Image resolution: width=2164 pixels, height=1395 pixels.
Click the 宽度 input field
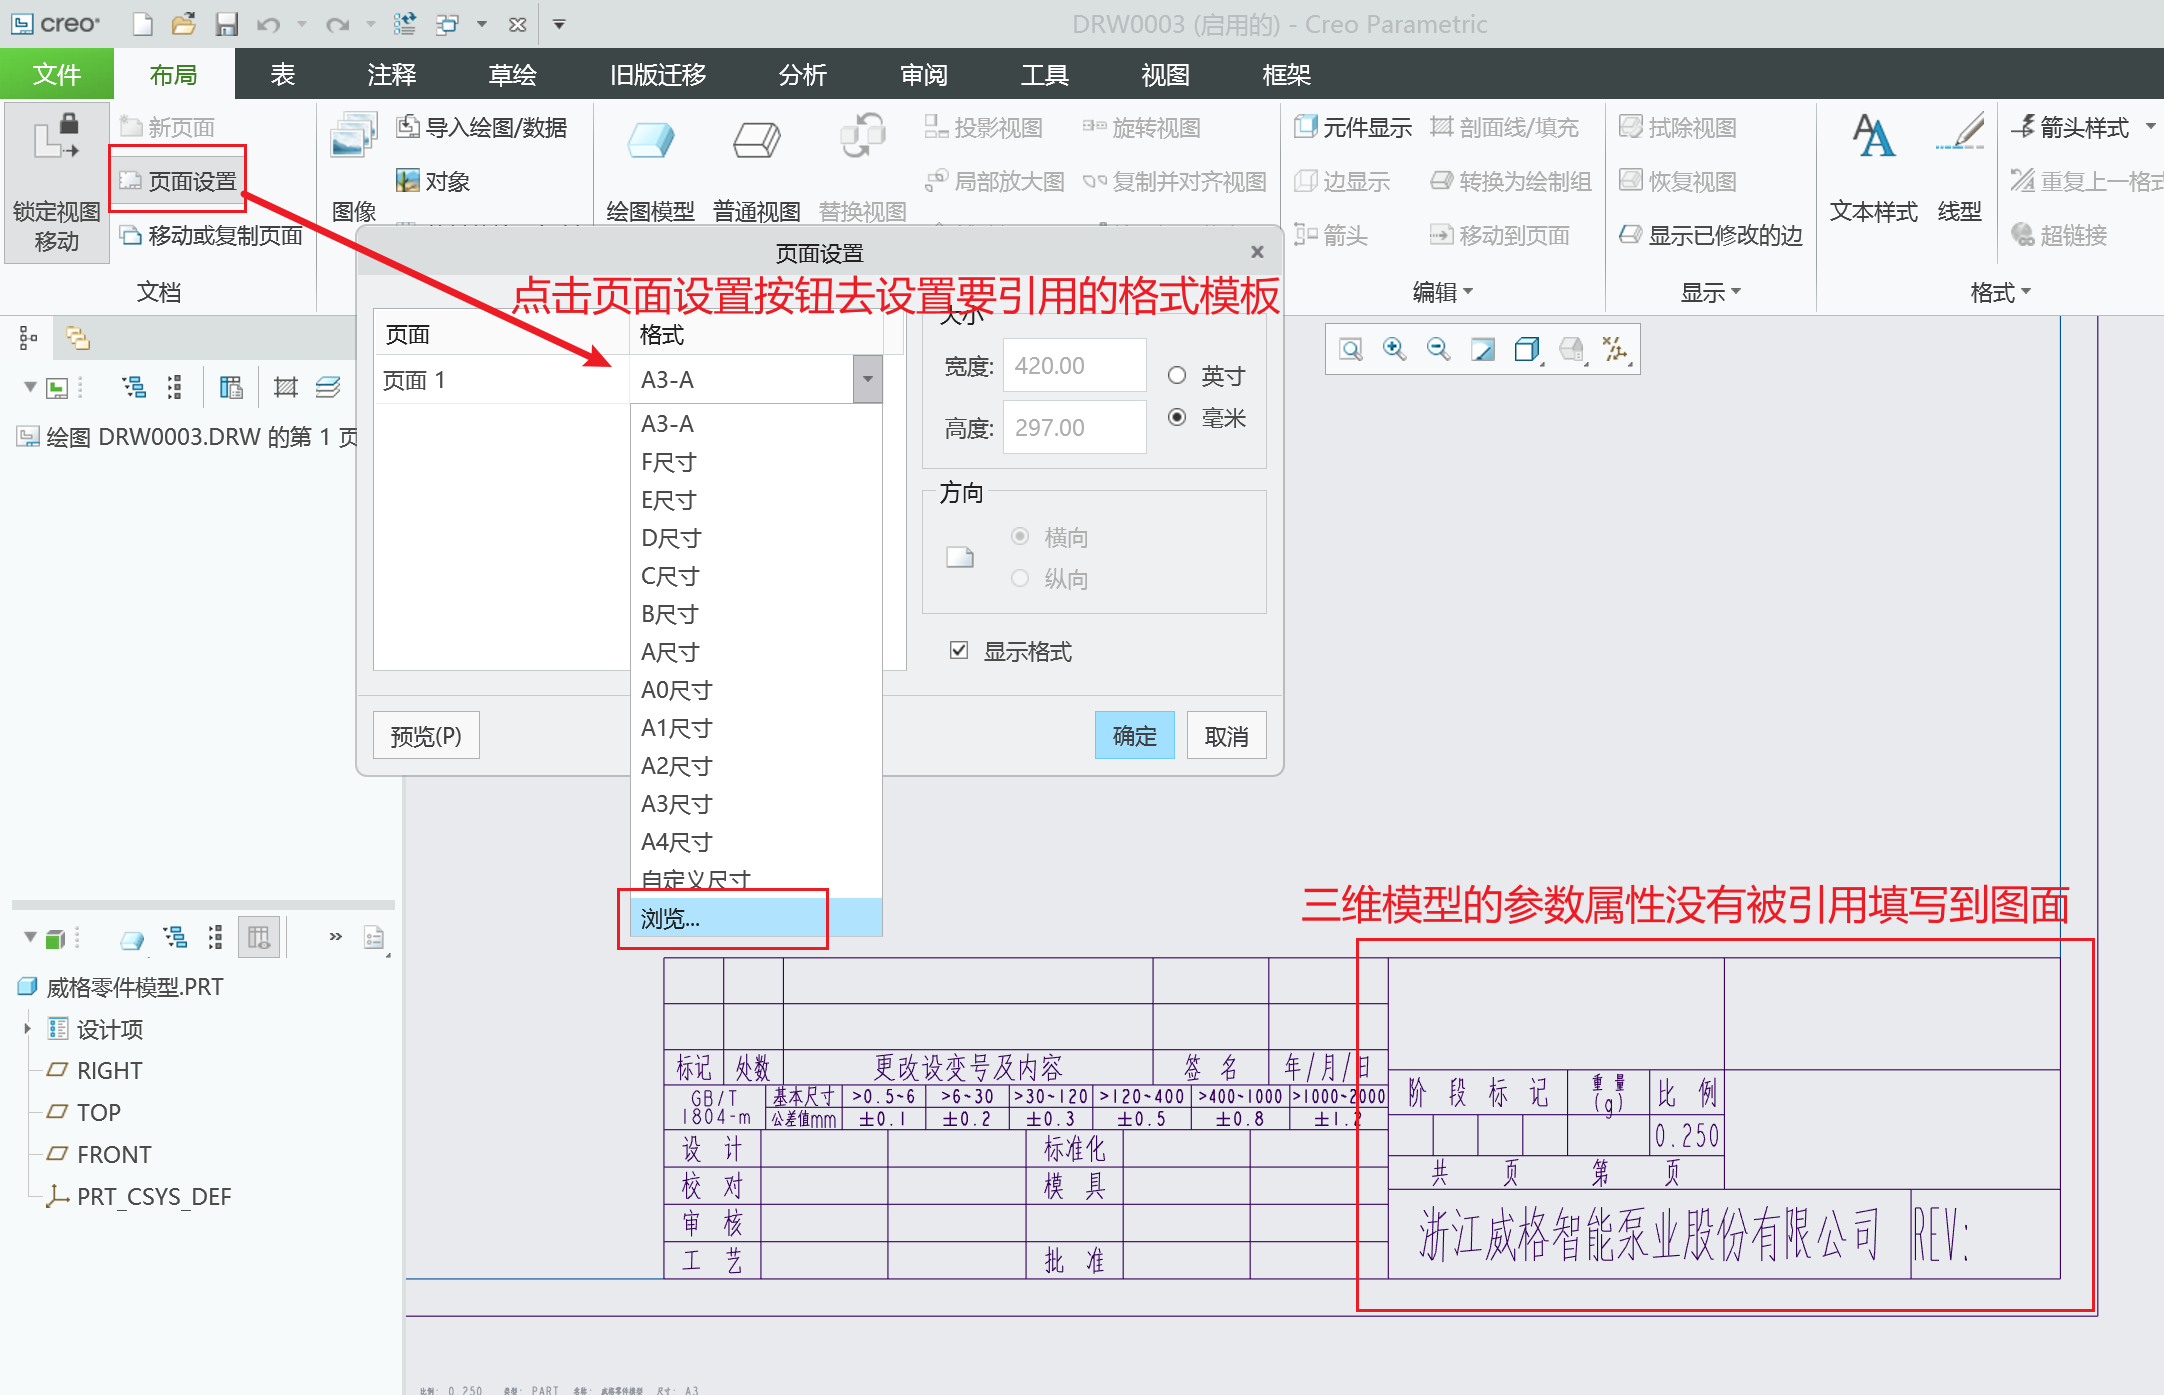coord(1074,365)
